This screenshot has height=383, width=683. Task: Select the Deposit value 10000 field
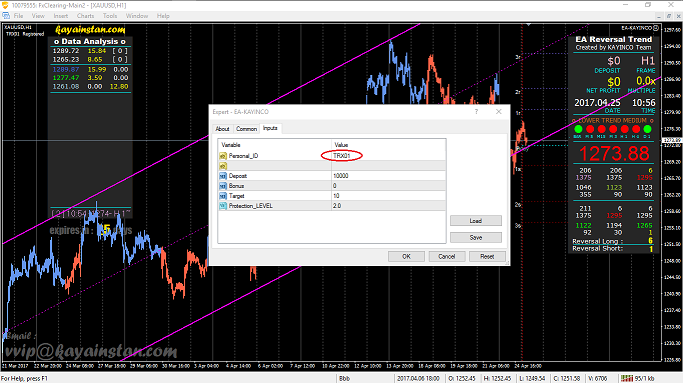(389, 176)
